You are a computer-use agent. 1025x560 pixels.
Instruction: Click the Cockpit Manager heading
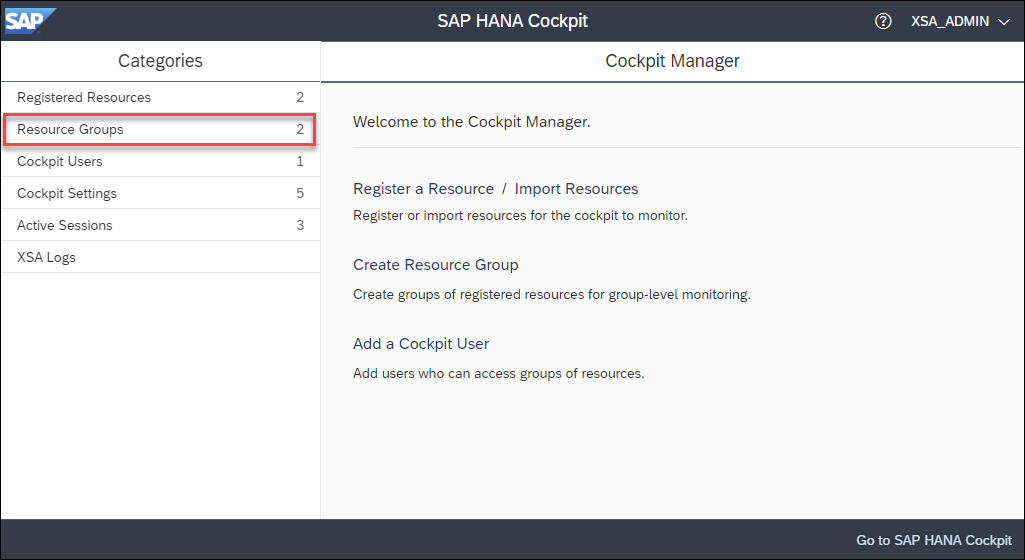tap(672, 61)
